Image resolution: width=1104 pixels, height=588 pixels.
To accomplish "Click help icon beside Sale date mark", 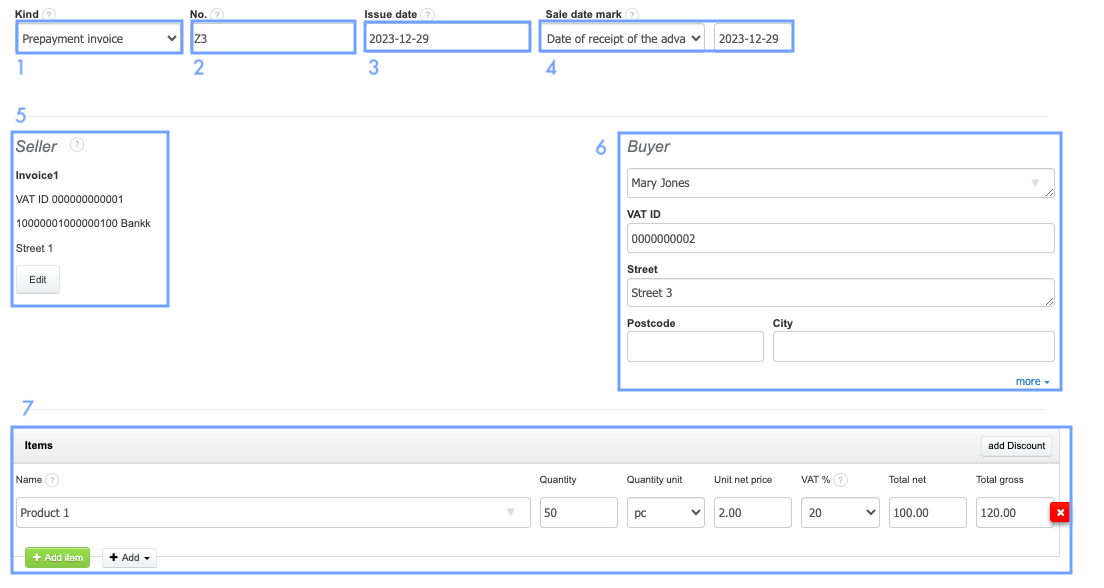I will click(632, 15).
